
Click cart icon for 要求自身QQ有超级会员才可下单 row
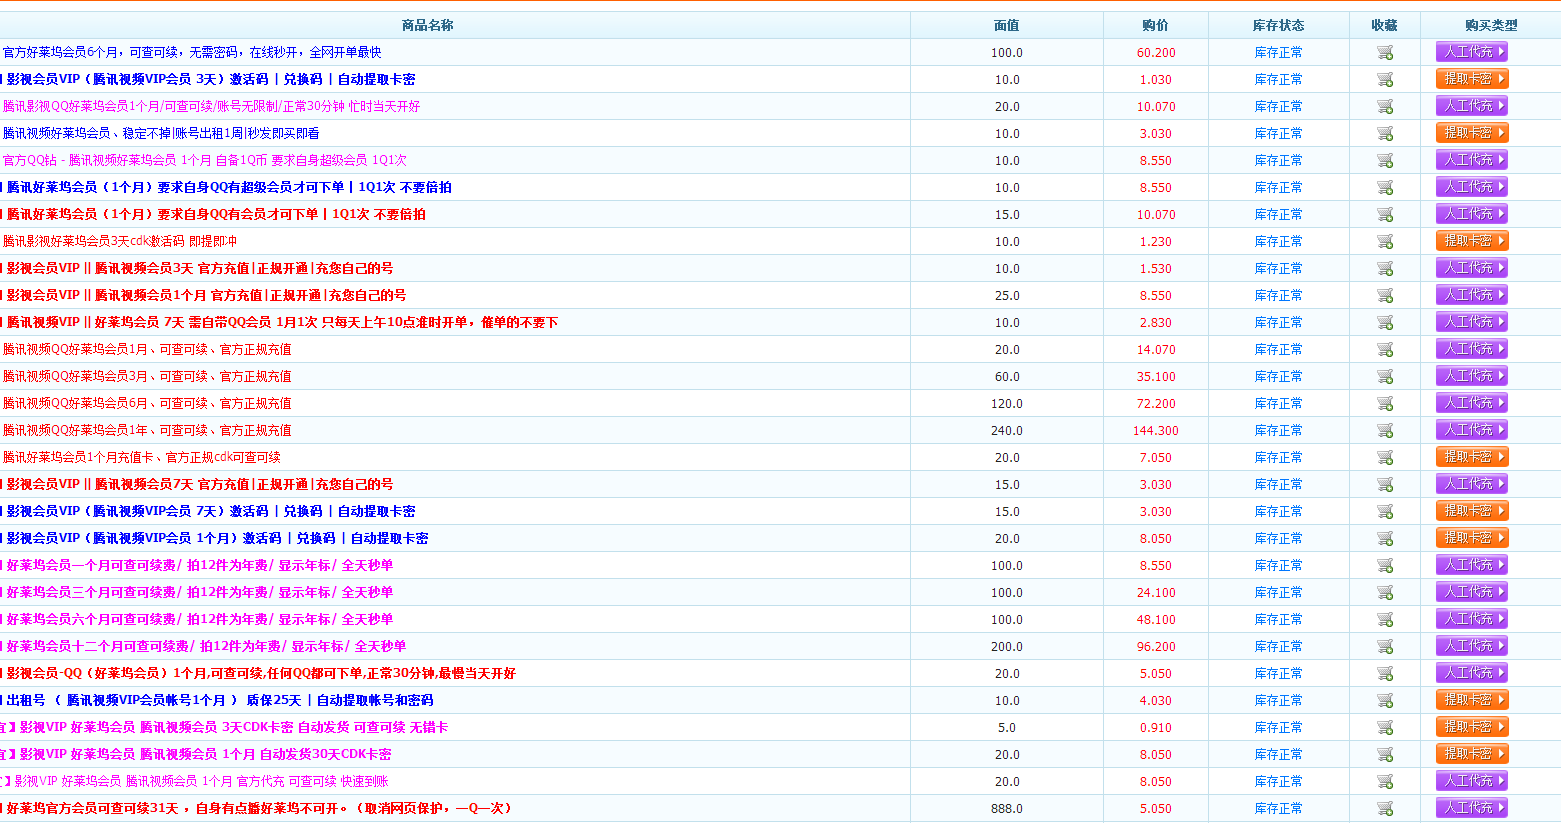click(x=1385, y=187)
